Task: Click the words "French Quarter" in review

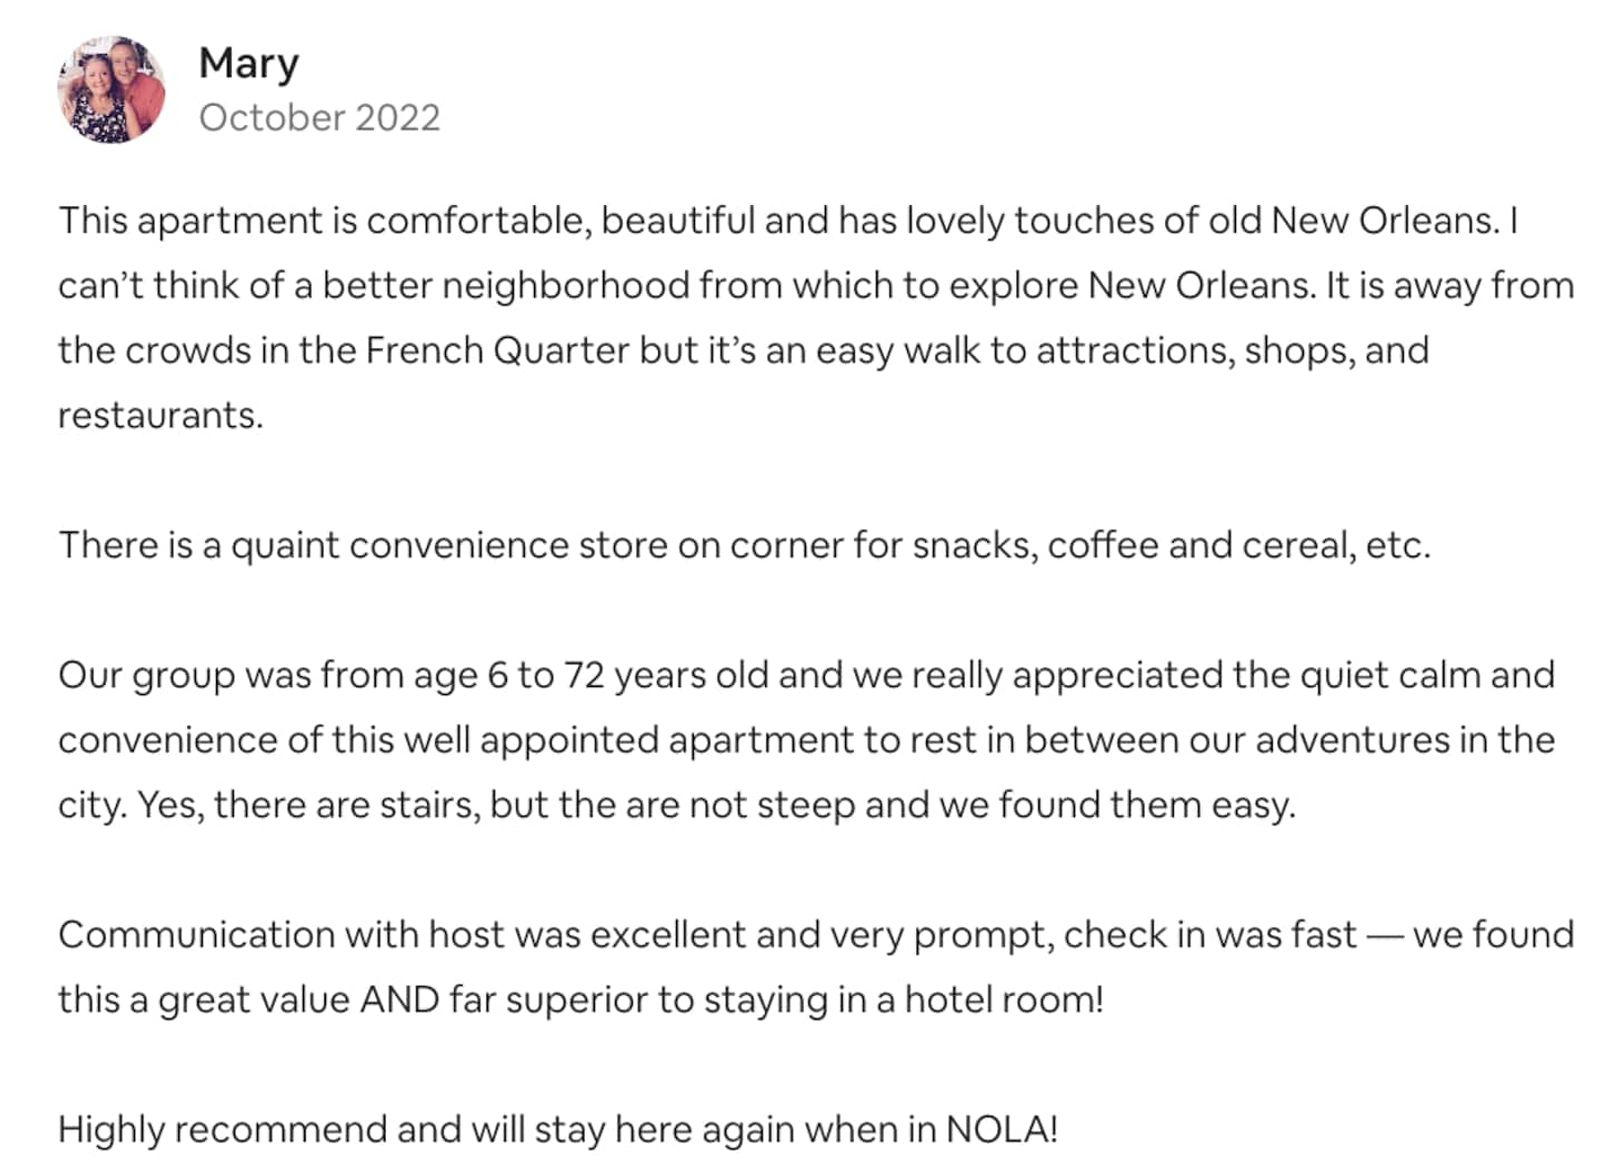Action: click(497, 350)
